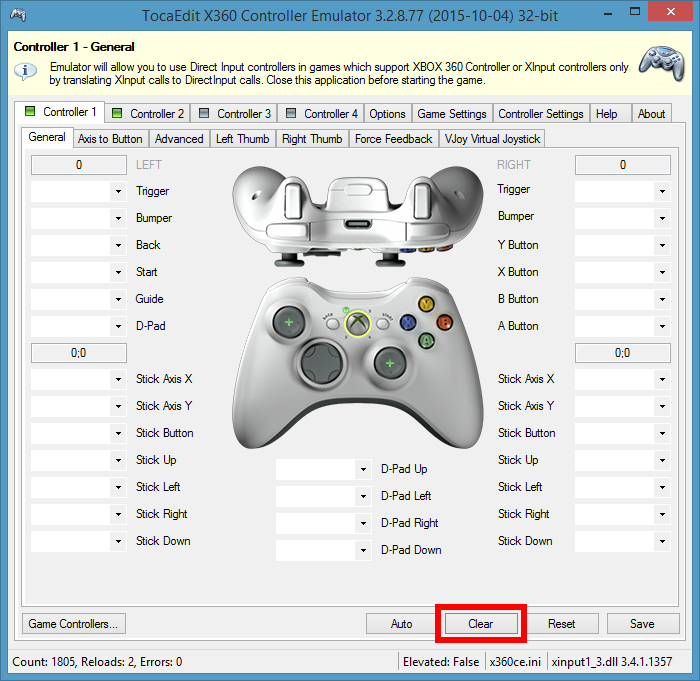The width and height of the screenshot is (700, 681).
Task: Expand the Start mapping dropdown
Action: [x=118, y=272]
